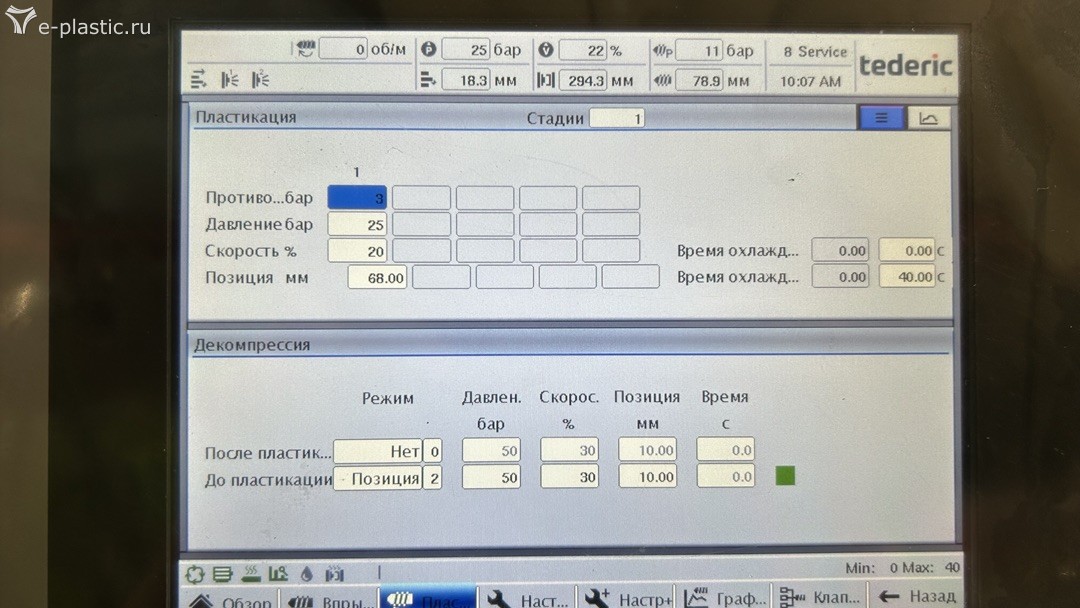This screenshot has width=1080, height=608.
Task: Tap the recycle cycle status icon
Action: [x=196, y=574]
